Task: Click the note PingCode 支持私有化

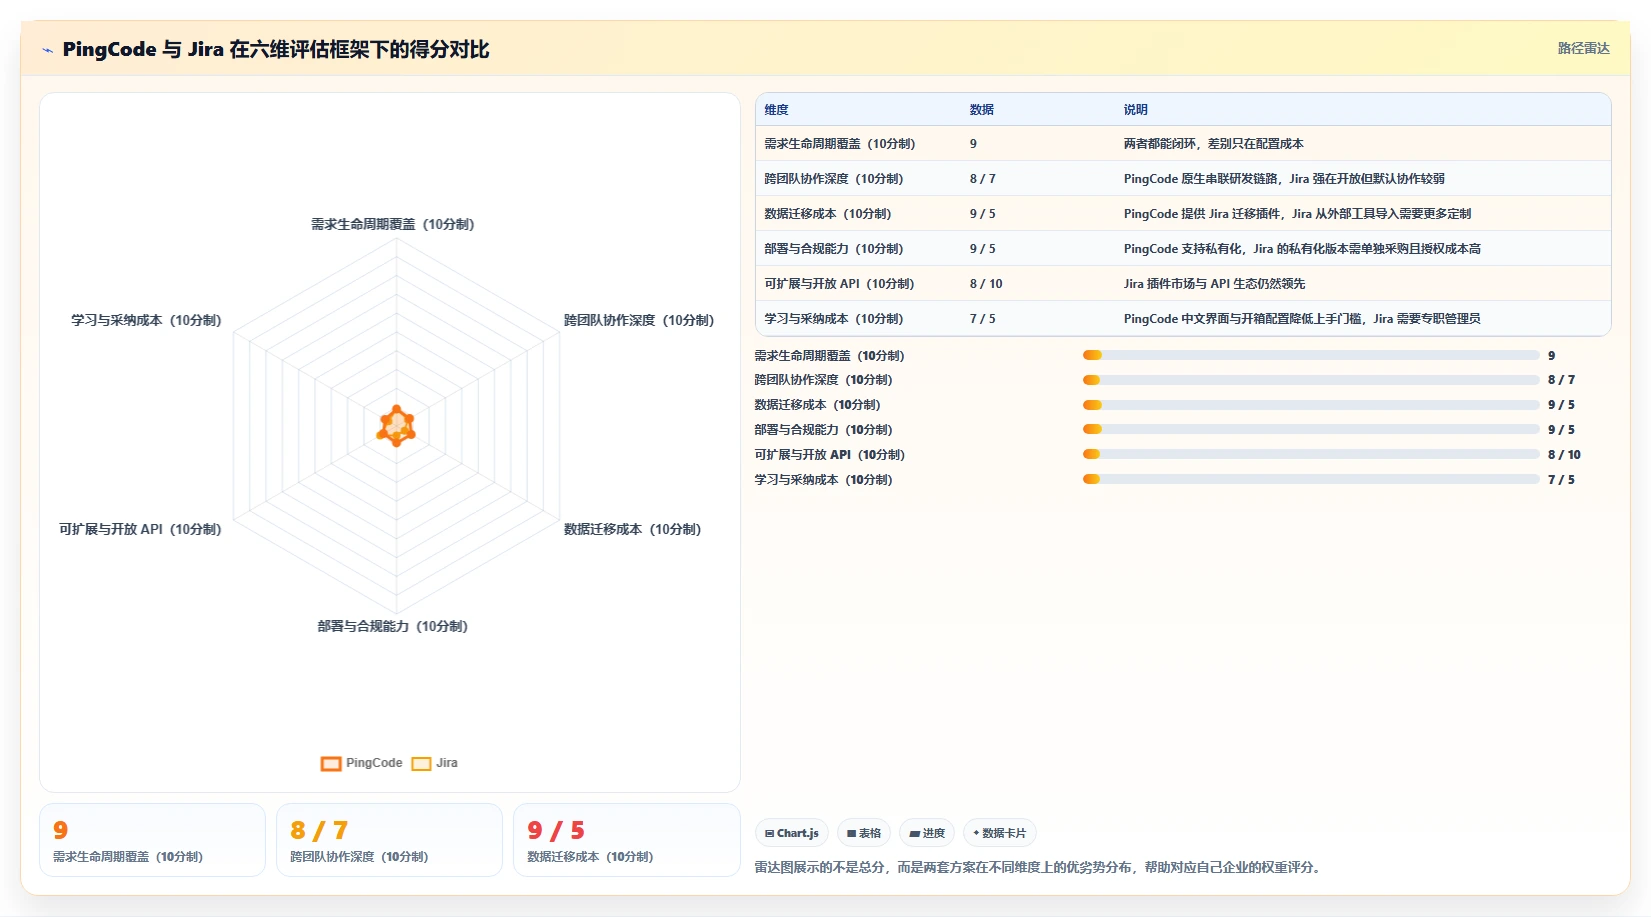Action: [1302, 249]
